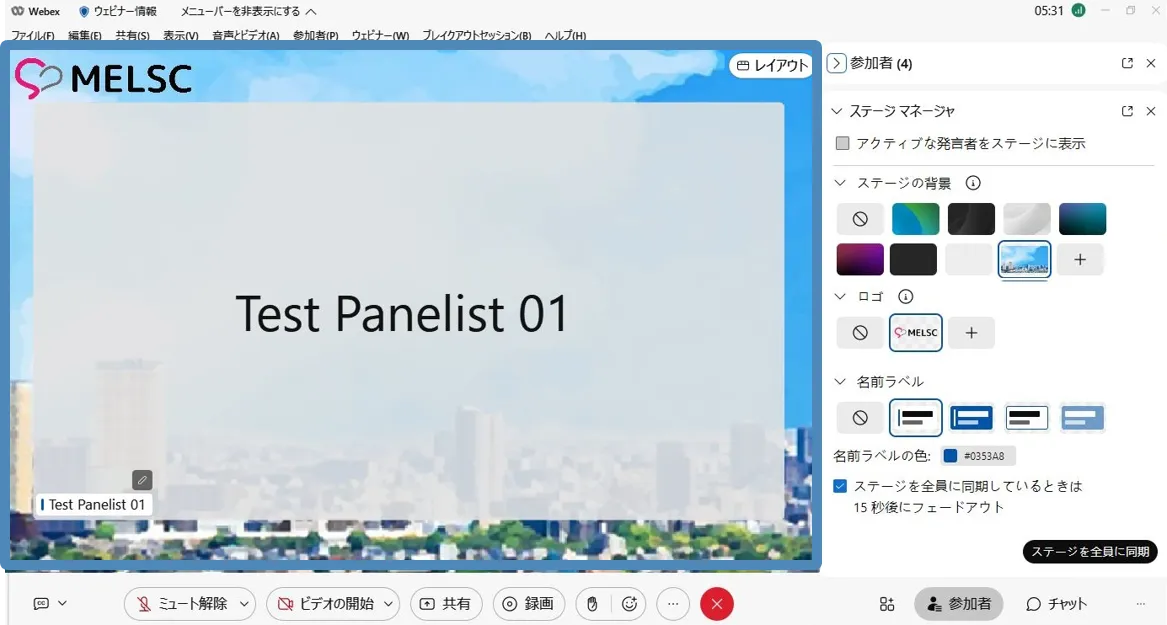Select the no name label option
Screen dimensions: 1167x625
click(860, 418)
